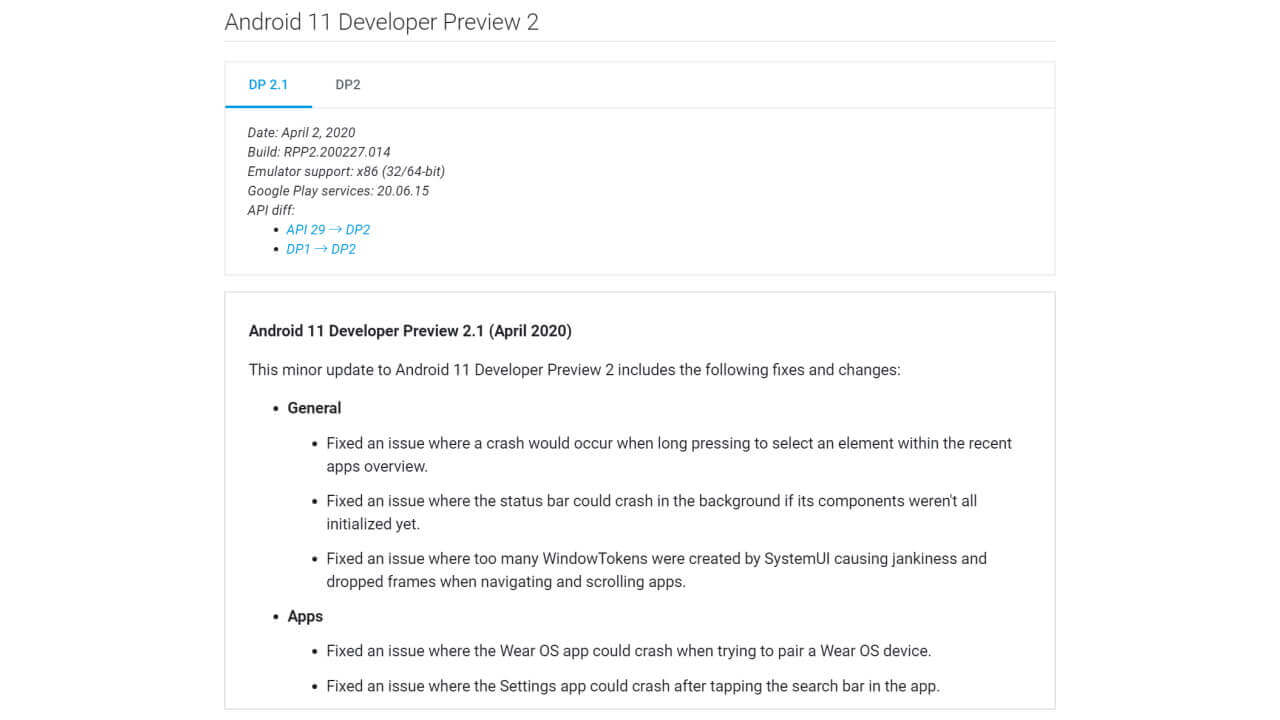Follow the DP1 → DP2 diff link

coord(321,249)
